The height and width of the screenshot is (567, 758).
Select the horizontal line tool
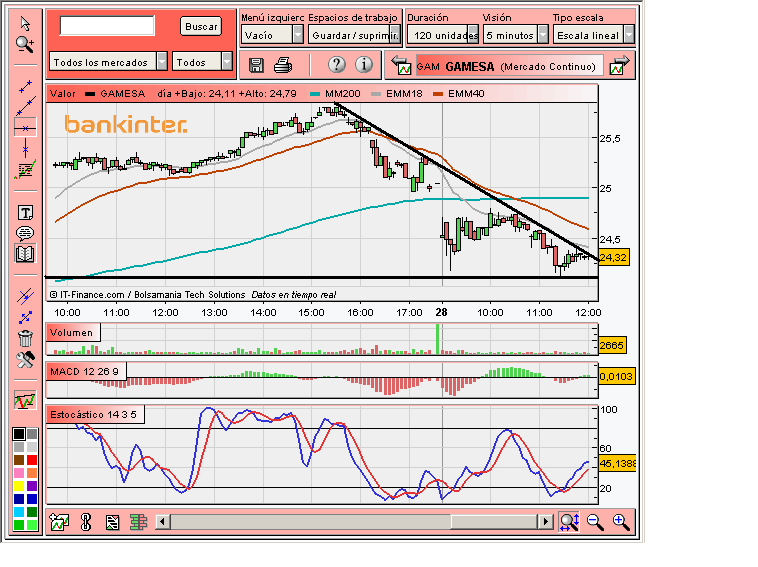pyautogui.click(x=25, y=128)
